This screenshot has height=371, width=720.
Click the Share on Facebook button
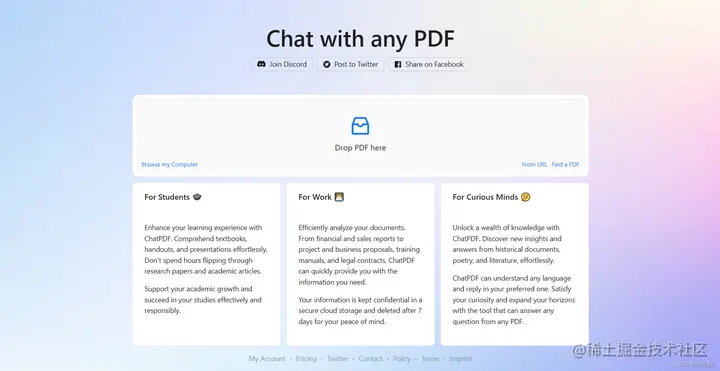click(x=429, y=64)
